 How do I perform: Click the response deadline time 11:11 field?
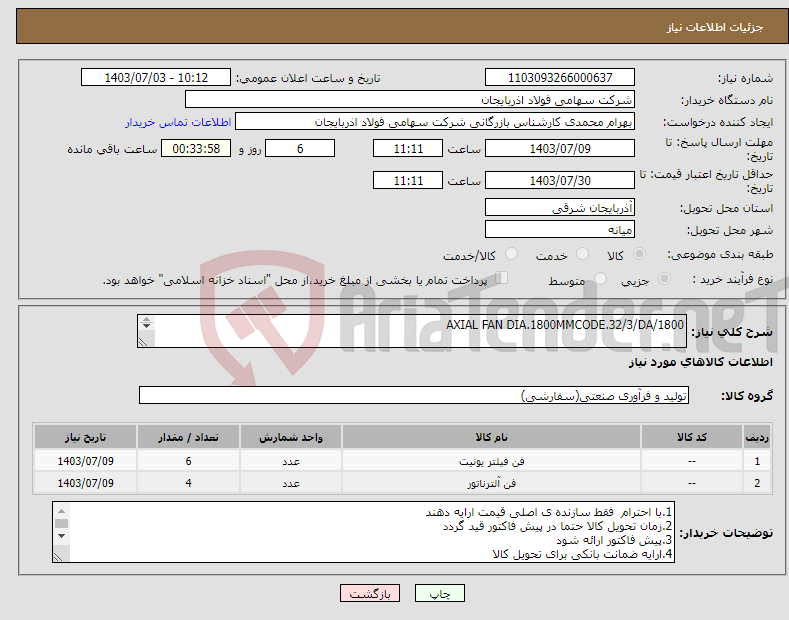408,148
